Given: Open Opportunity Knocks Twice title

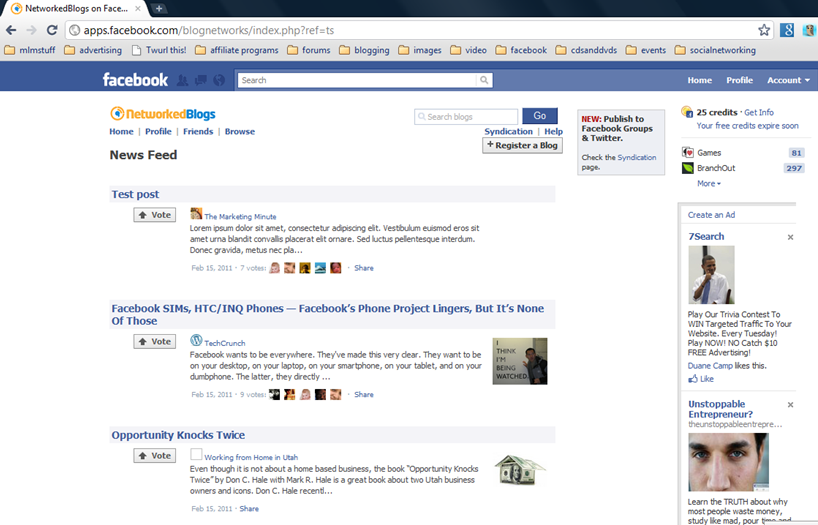Looking at the screenshot, I should [178, 435].
